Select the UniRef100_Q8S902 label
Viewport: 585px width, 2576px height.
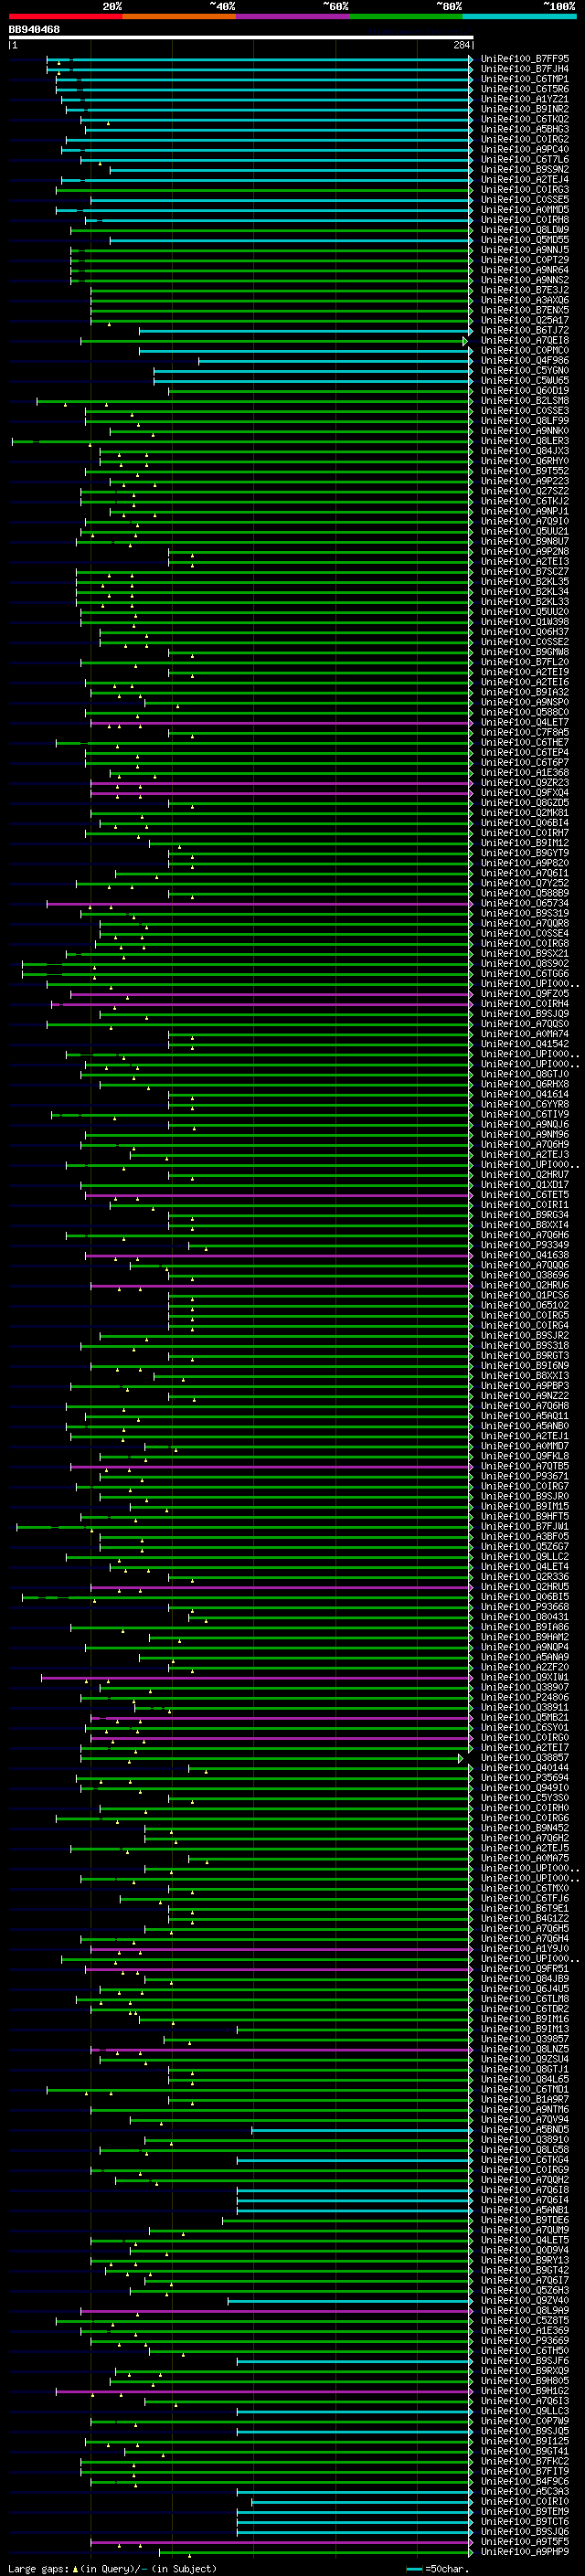525,964
